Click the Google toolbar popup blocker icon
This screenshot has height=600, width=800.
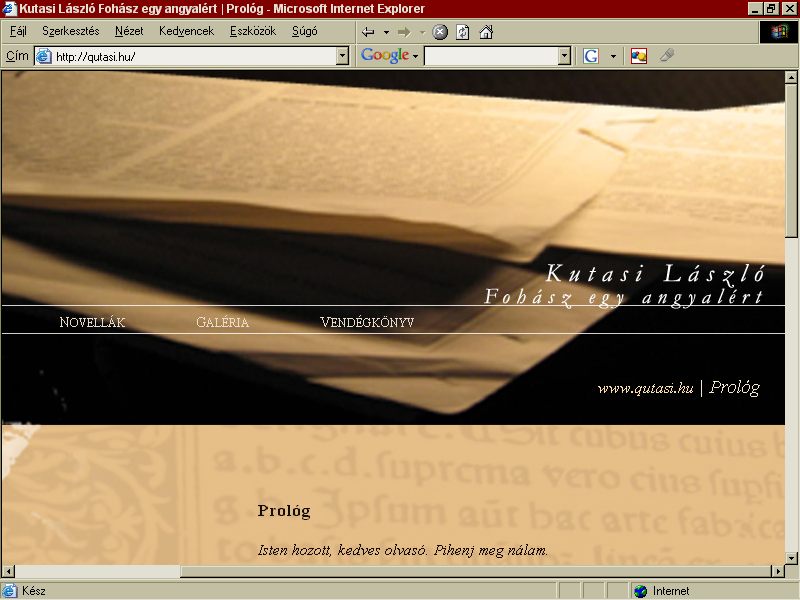[x=639, y=56]
